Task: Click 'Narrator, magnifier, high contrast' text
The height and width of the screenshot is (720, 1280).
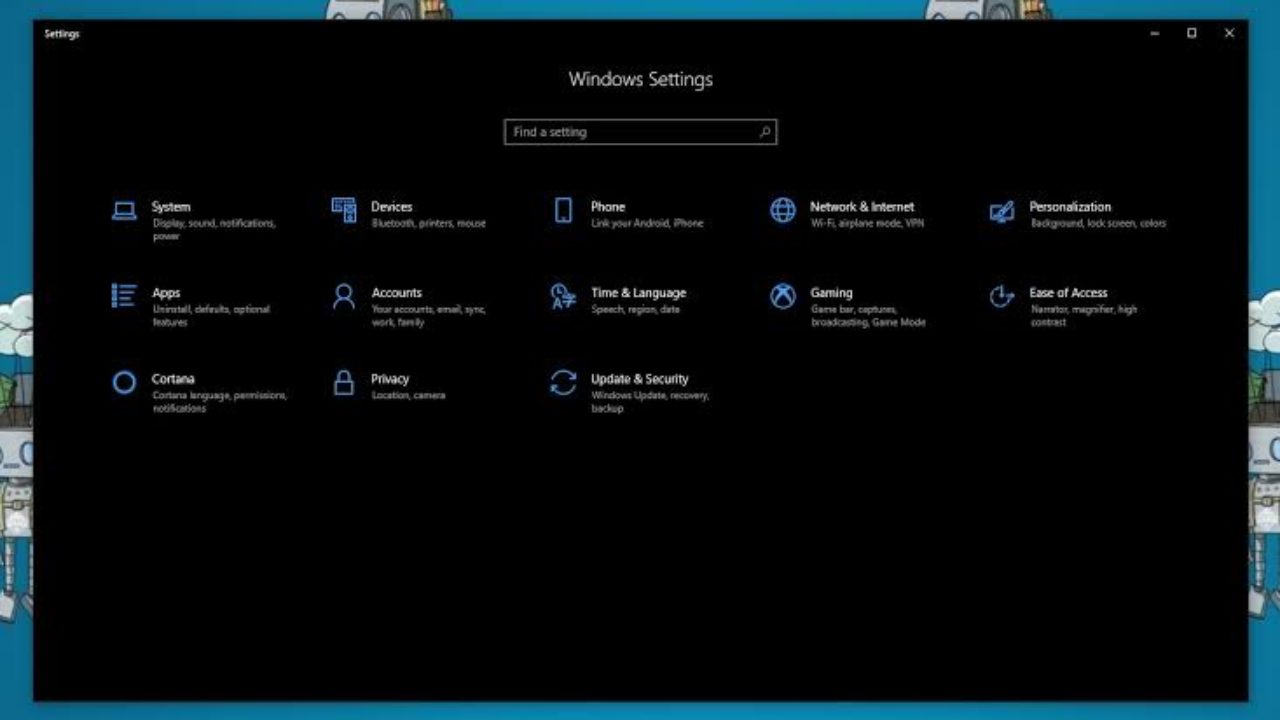Action: pyautogui.click(x=1084, y=316)
